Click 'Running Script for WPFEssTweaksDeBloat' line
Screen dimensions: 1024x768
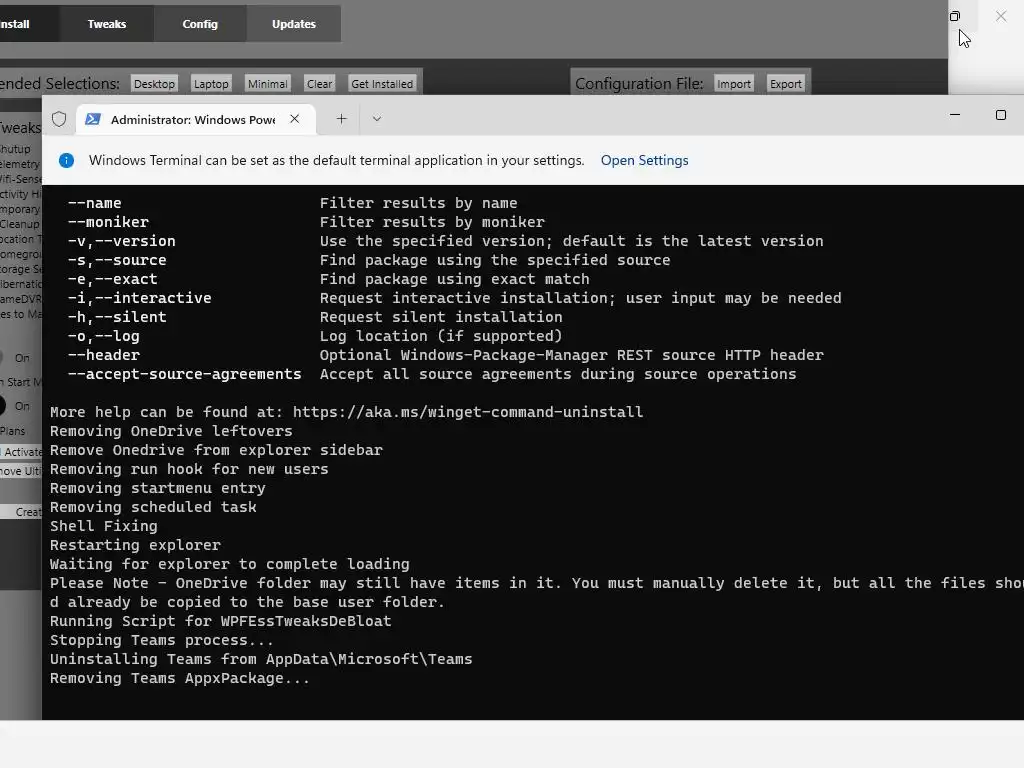[221, 621]
